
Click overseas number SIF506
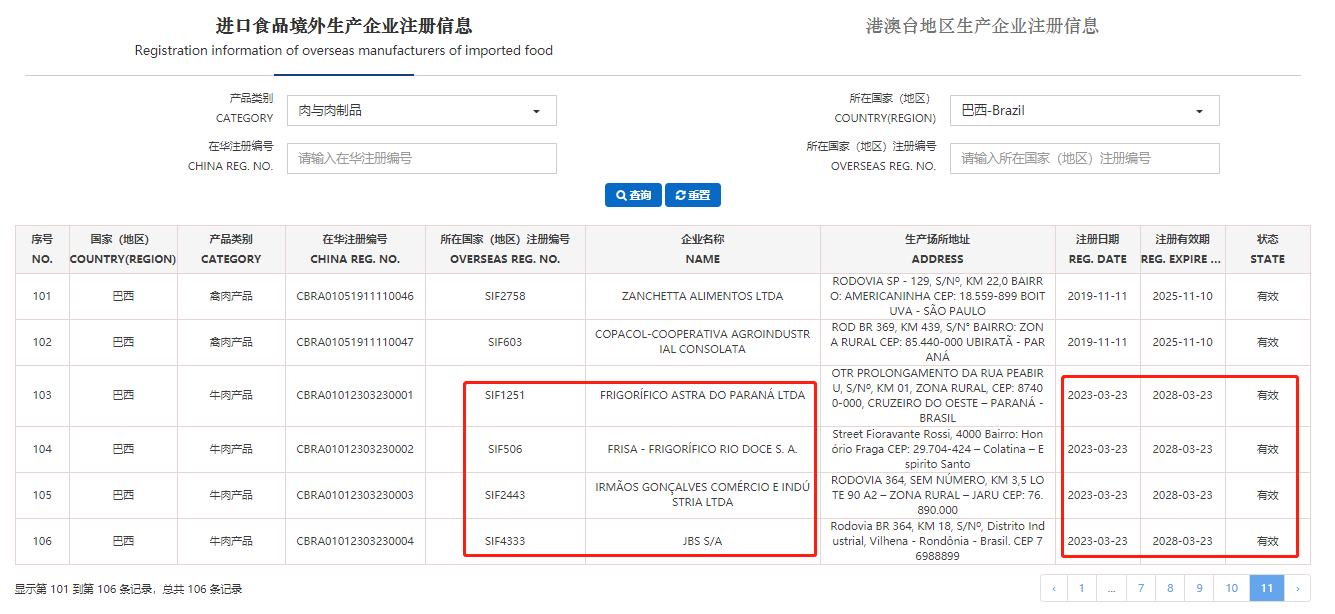[505, 449]
